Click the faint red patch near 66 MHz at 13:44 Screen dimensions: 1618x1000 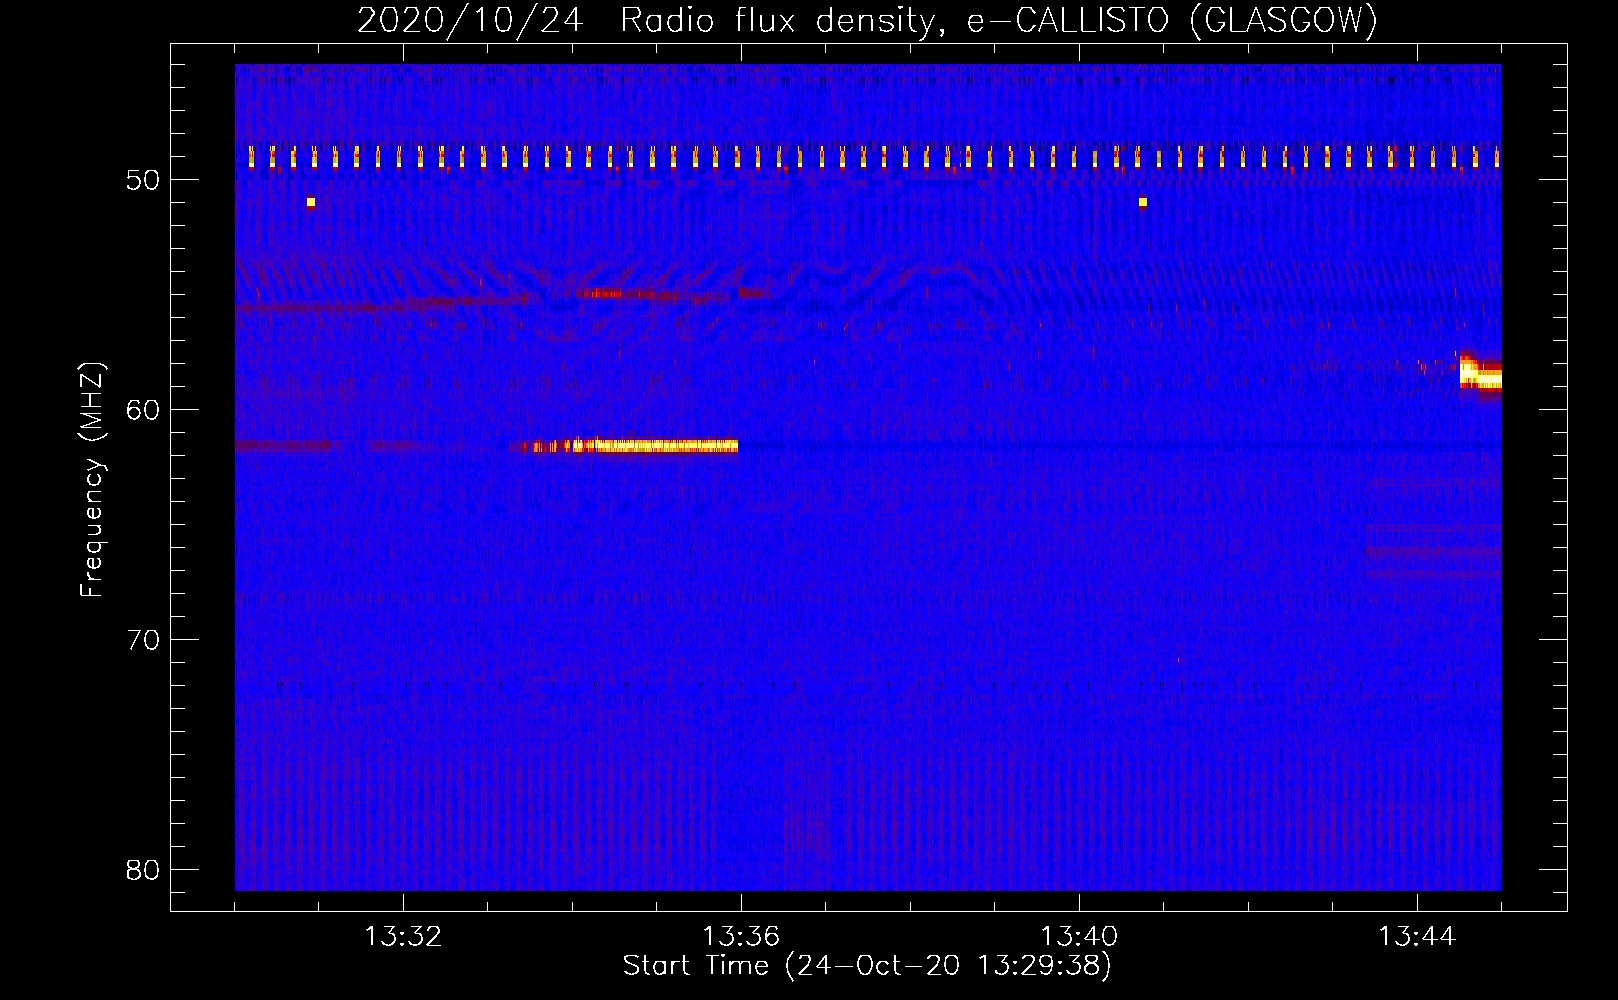click(1433, 552)
